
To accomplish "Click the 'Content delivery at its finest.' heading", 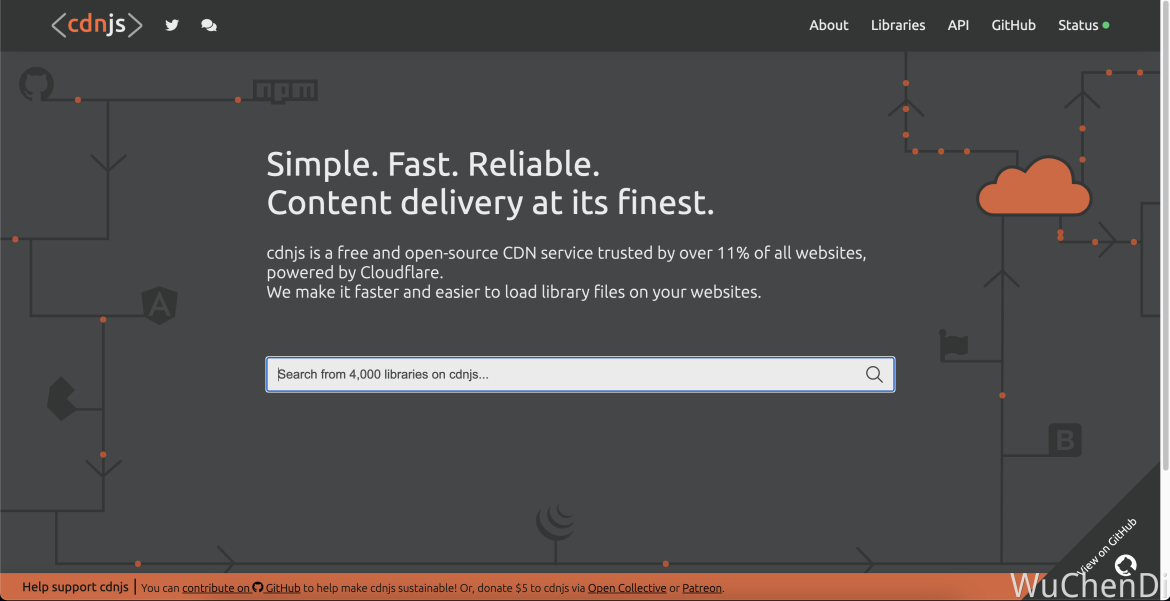I will click(490, 203).
